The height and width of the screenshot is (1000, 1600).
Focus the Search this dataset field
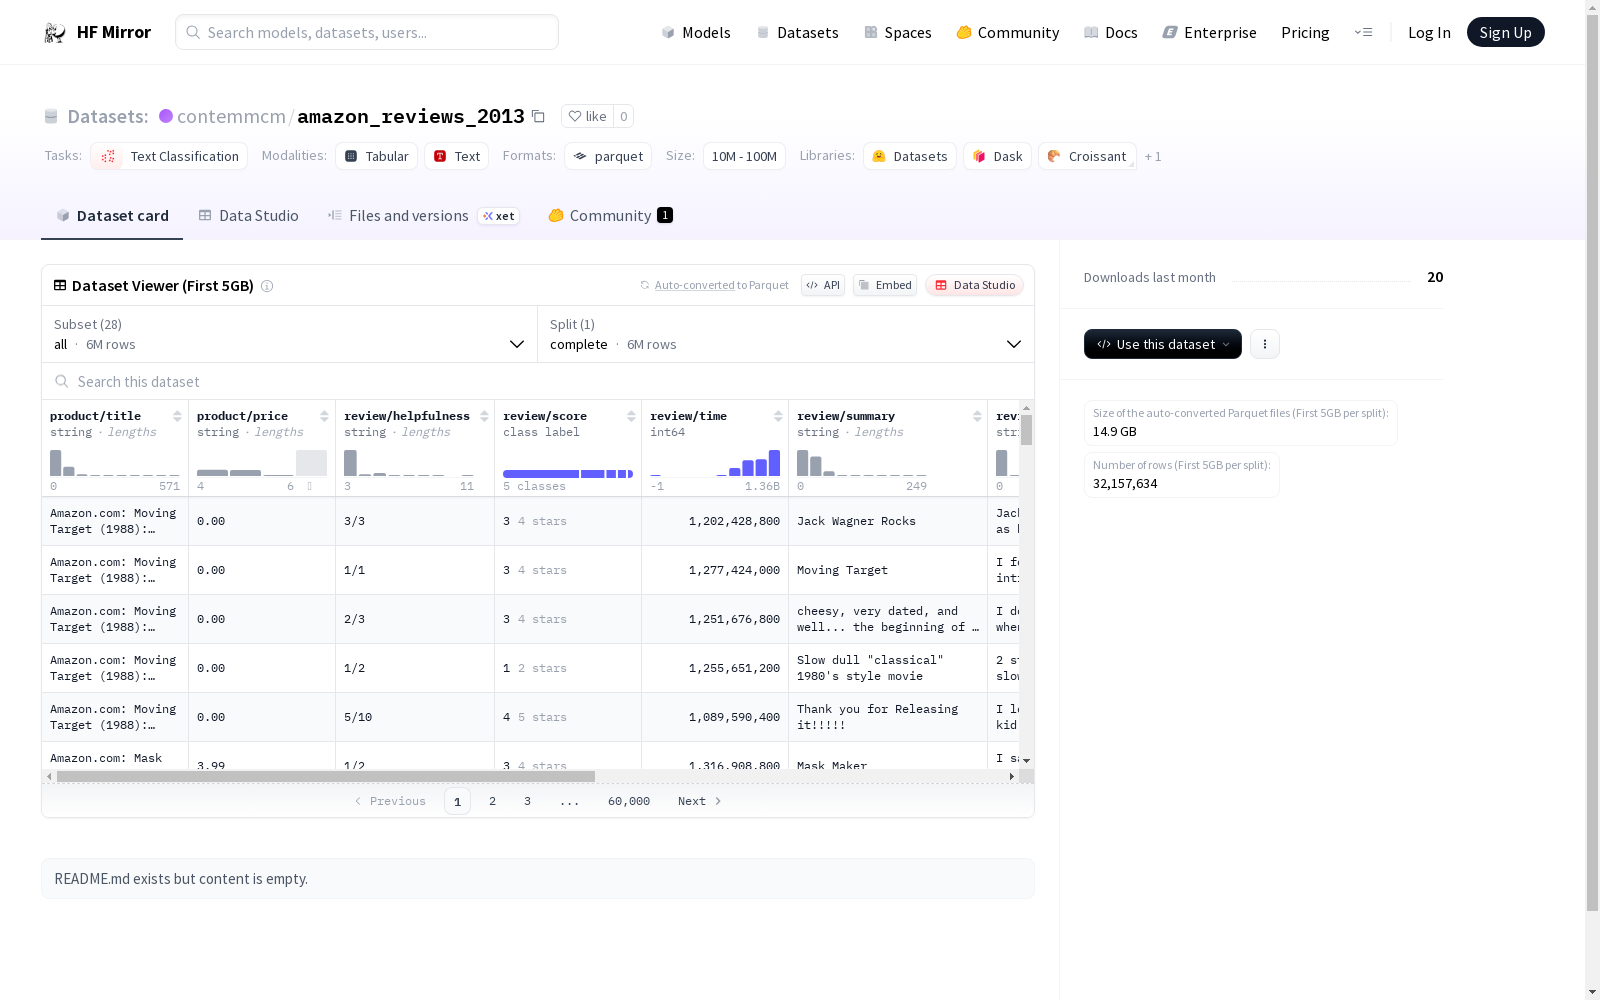(538, 382)
